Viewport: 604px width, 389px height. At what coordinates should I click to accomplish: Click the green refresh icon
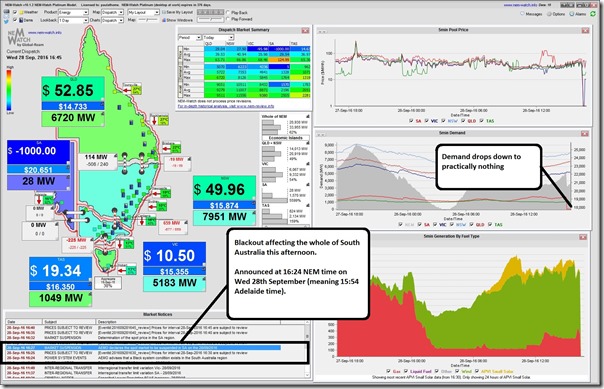593,13
